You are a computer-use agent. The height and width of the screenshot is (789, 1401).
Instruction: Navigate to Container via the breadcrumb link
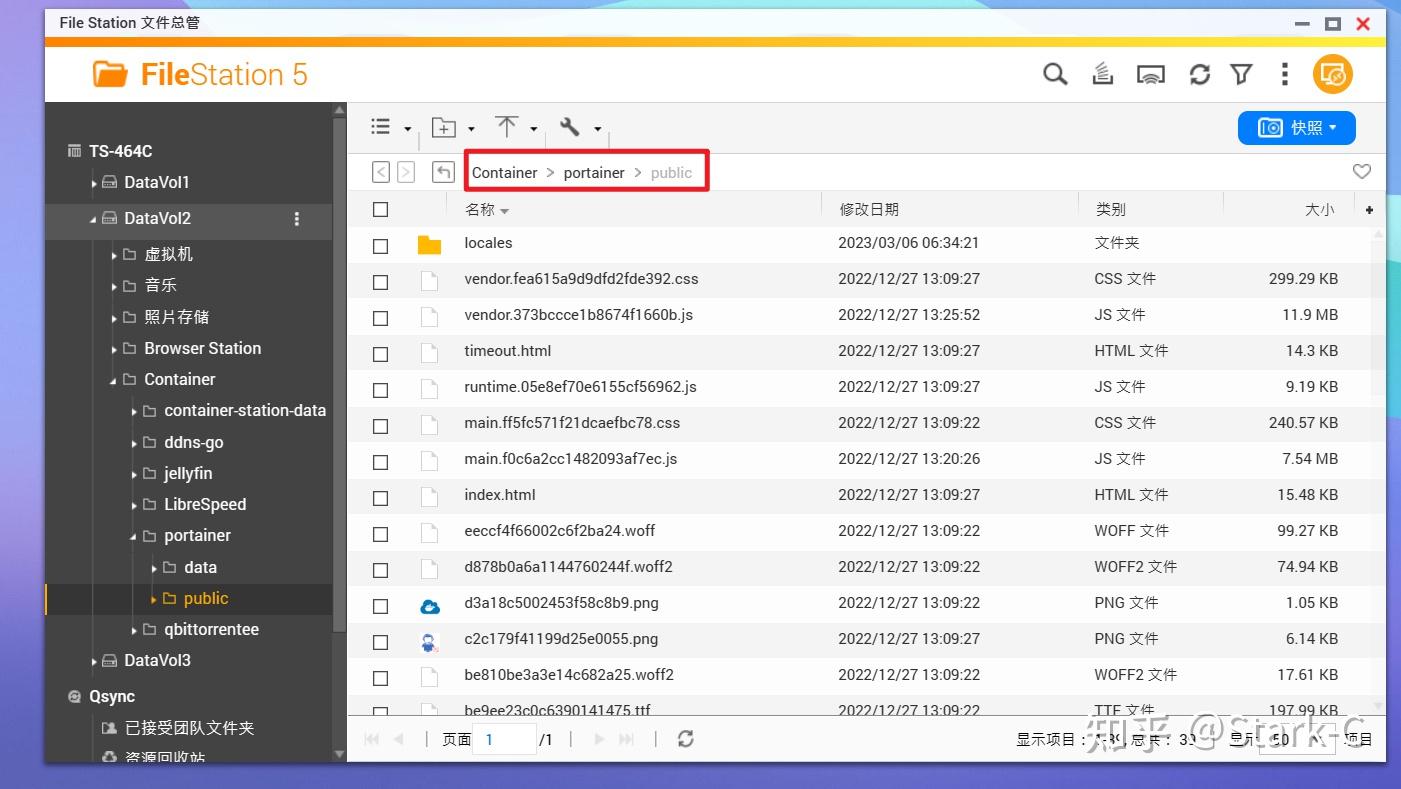[x=504, y=172]
